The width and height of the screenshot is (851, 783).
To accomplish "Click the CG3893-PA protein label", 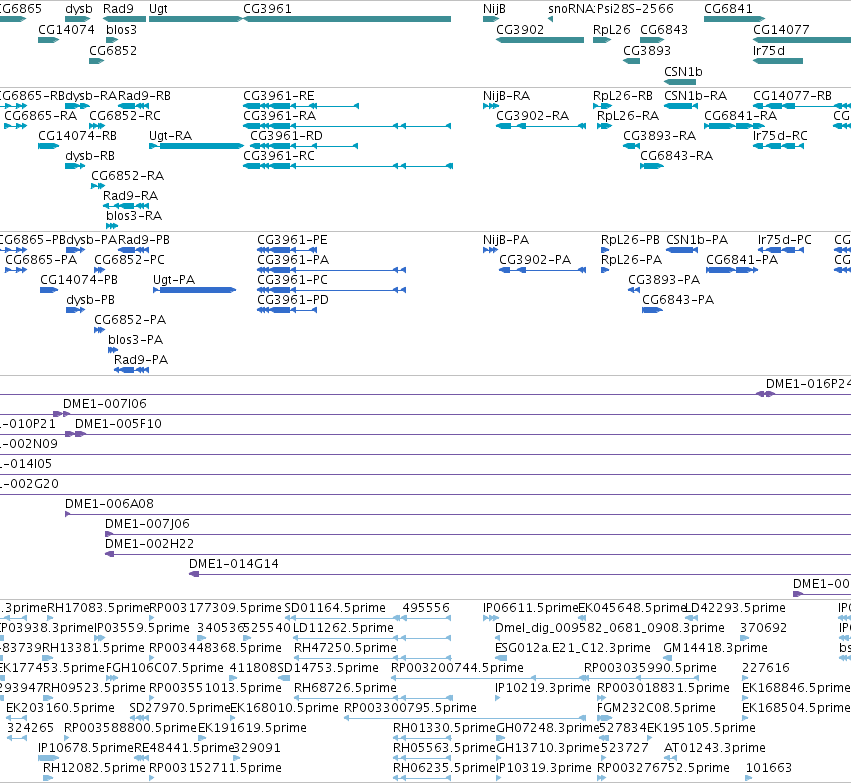I will [x=664, y=280].
